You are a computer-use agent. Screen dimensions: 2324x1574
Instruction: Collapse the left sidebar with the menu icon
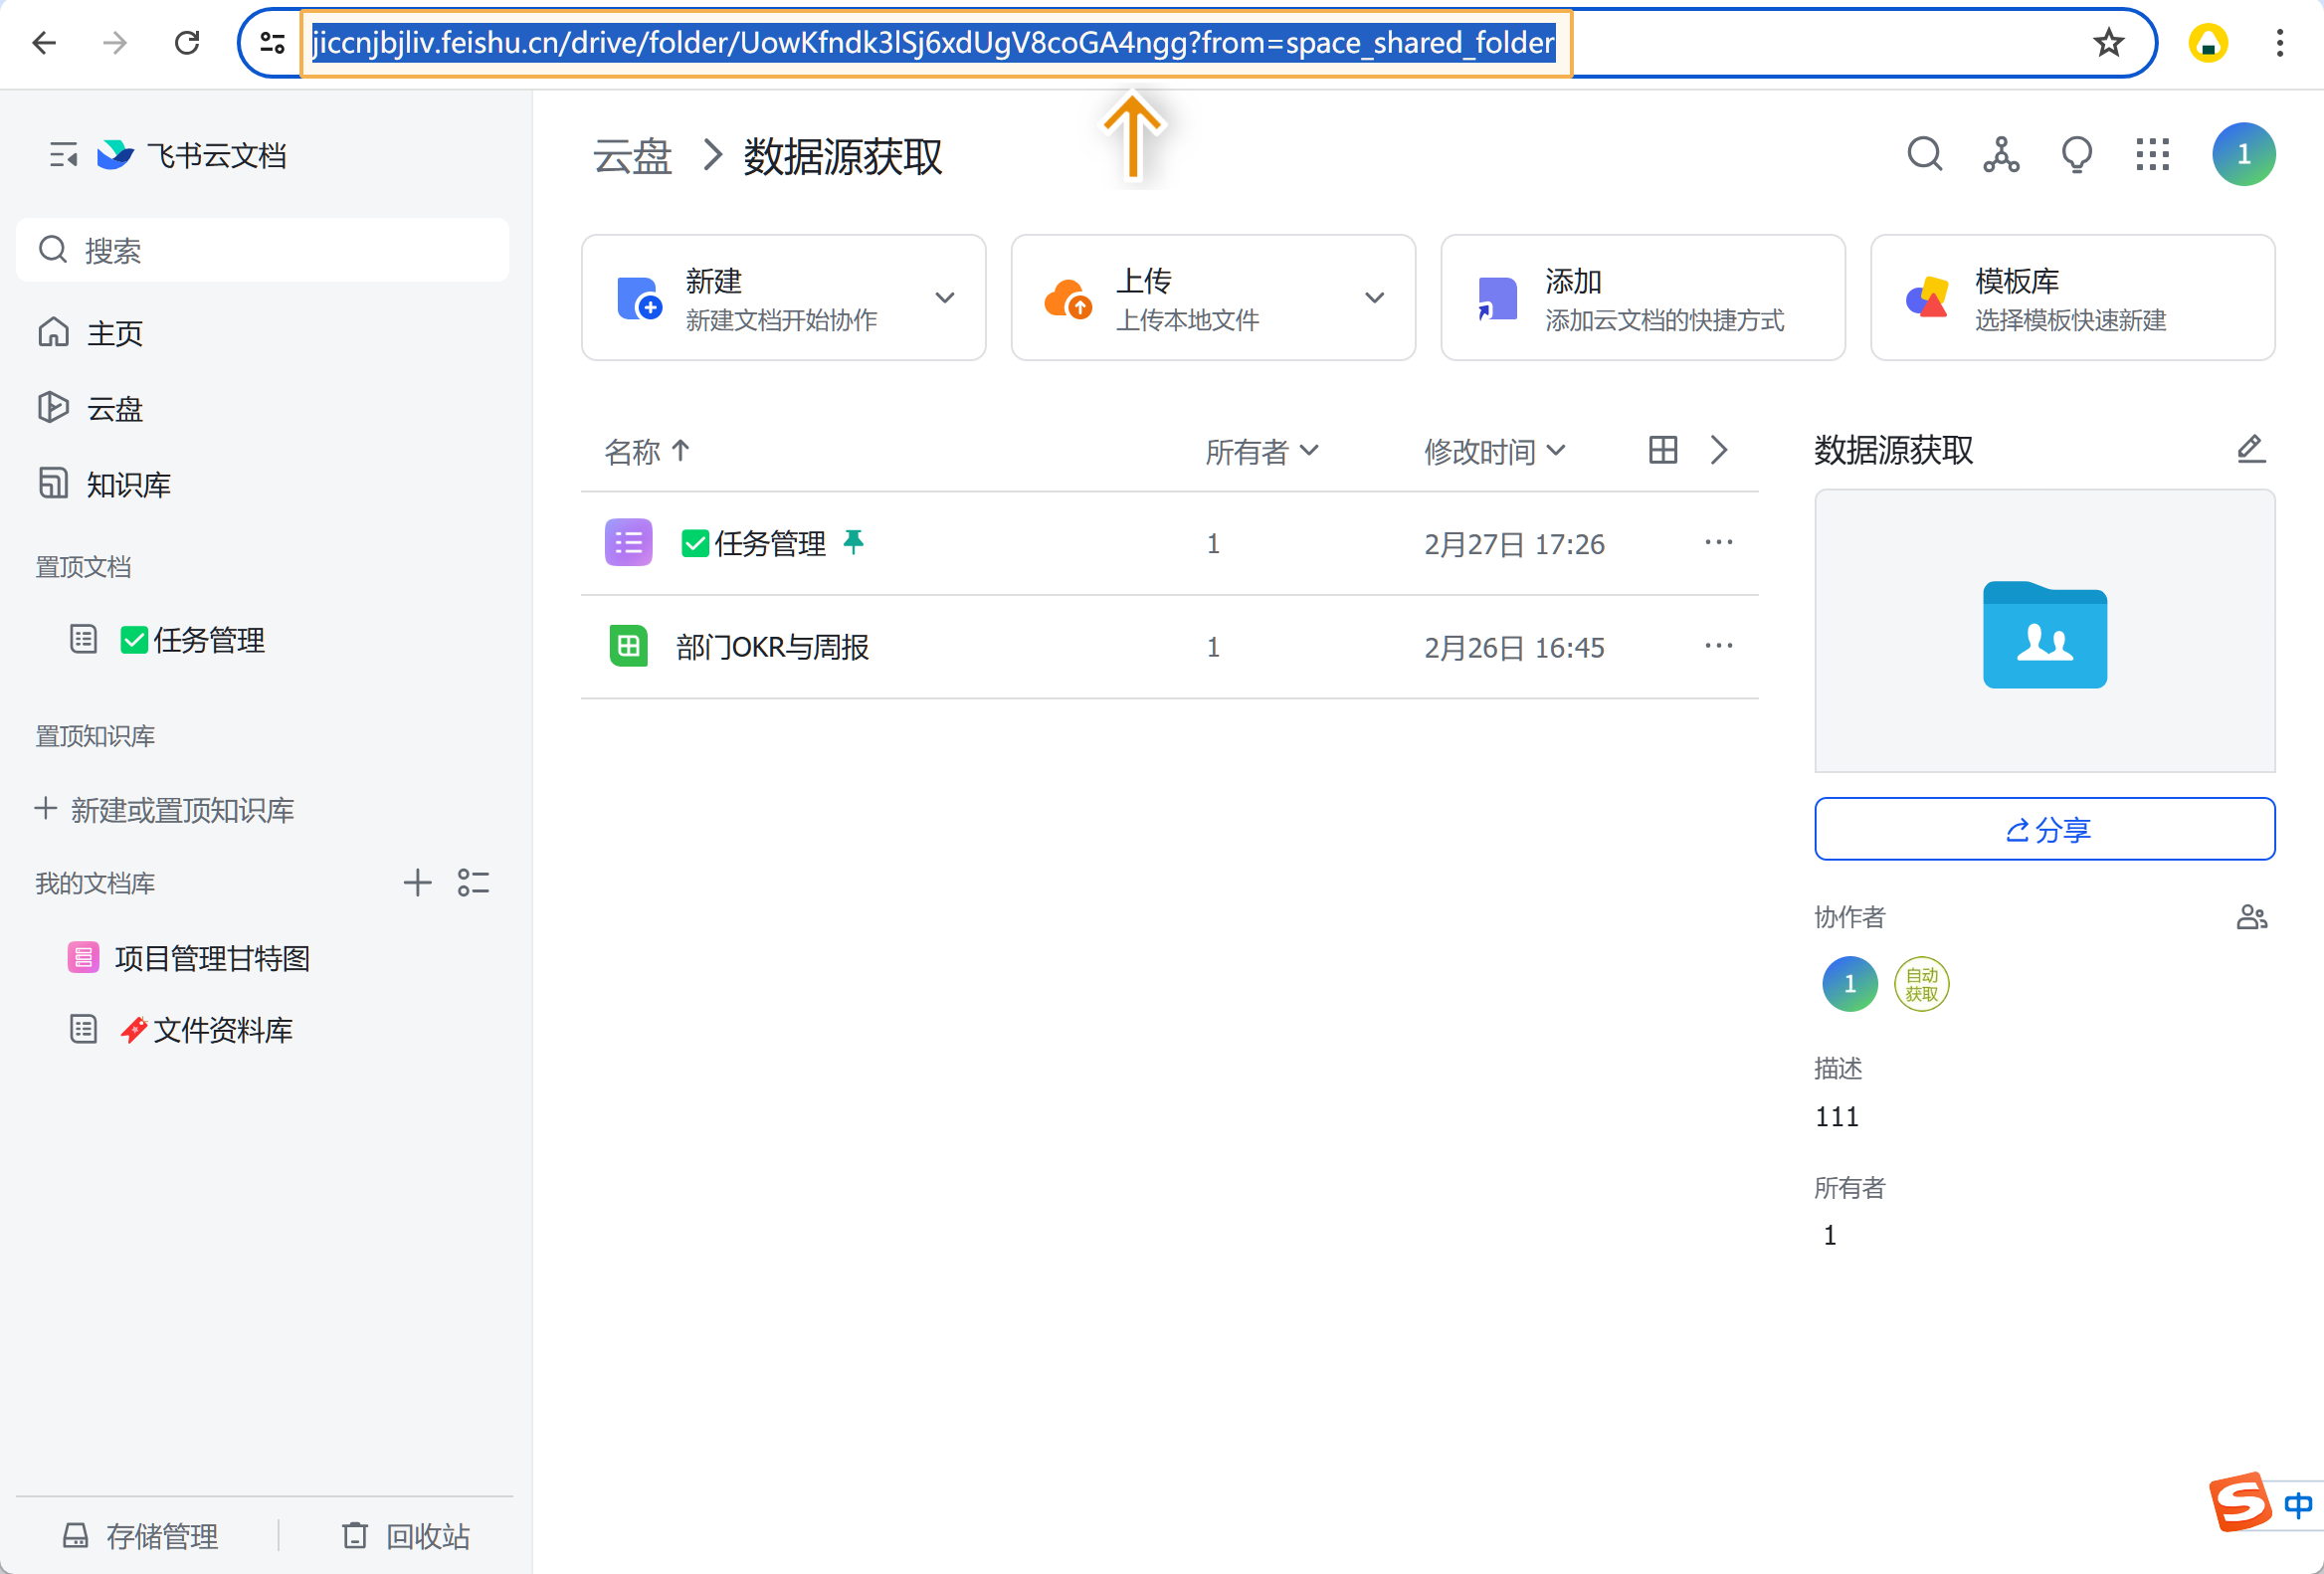tap(64, 155)
